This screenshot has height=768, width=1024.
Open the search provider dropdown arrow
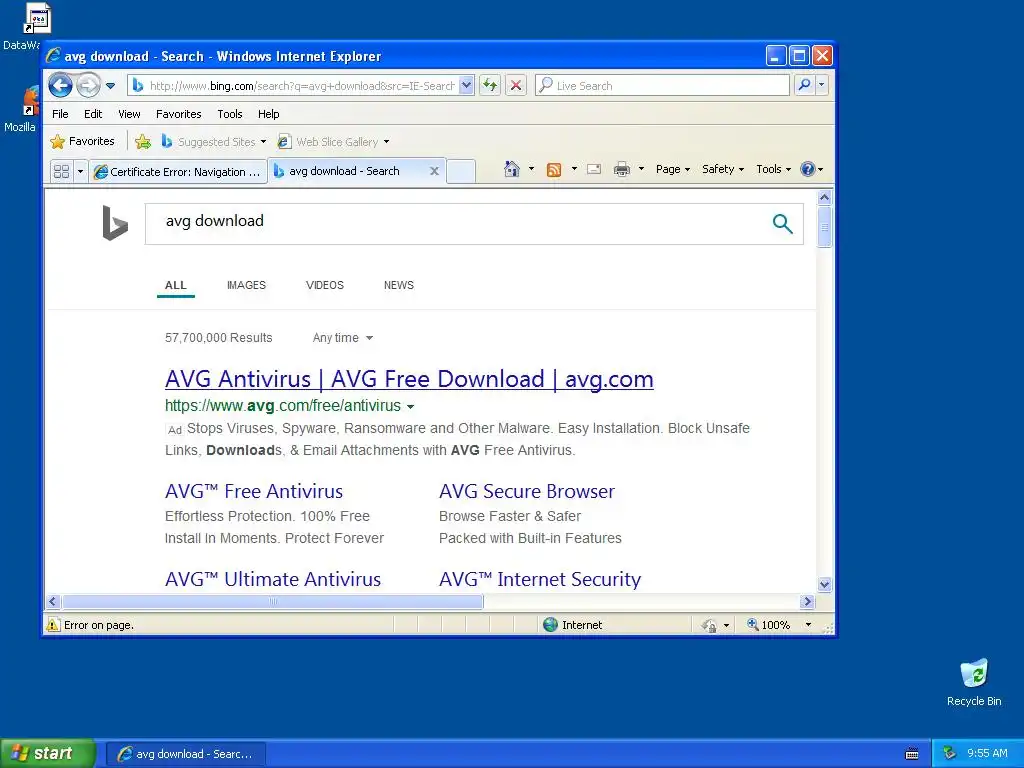pos(822,85)
